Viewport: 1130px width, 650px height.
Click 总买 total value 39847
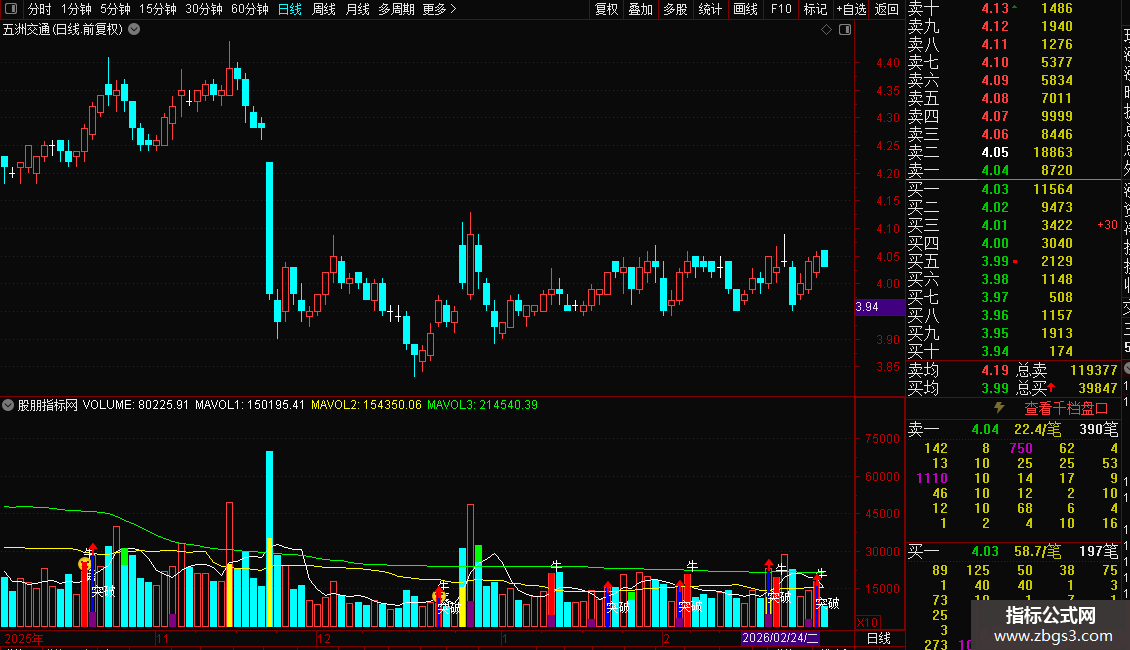click(x=1098, y=388)
